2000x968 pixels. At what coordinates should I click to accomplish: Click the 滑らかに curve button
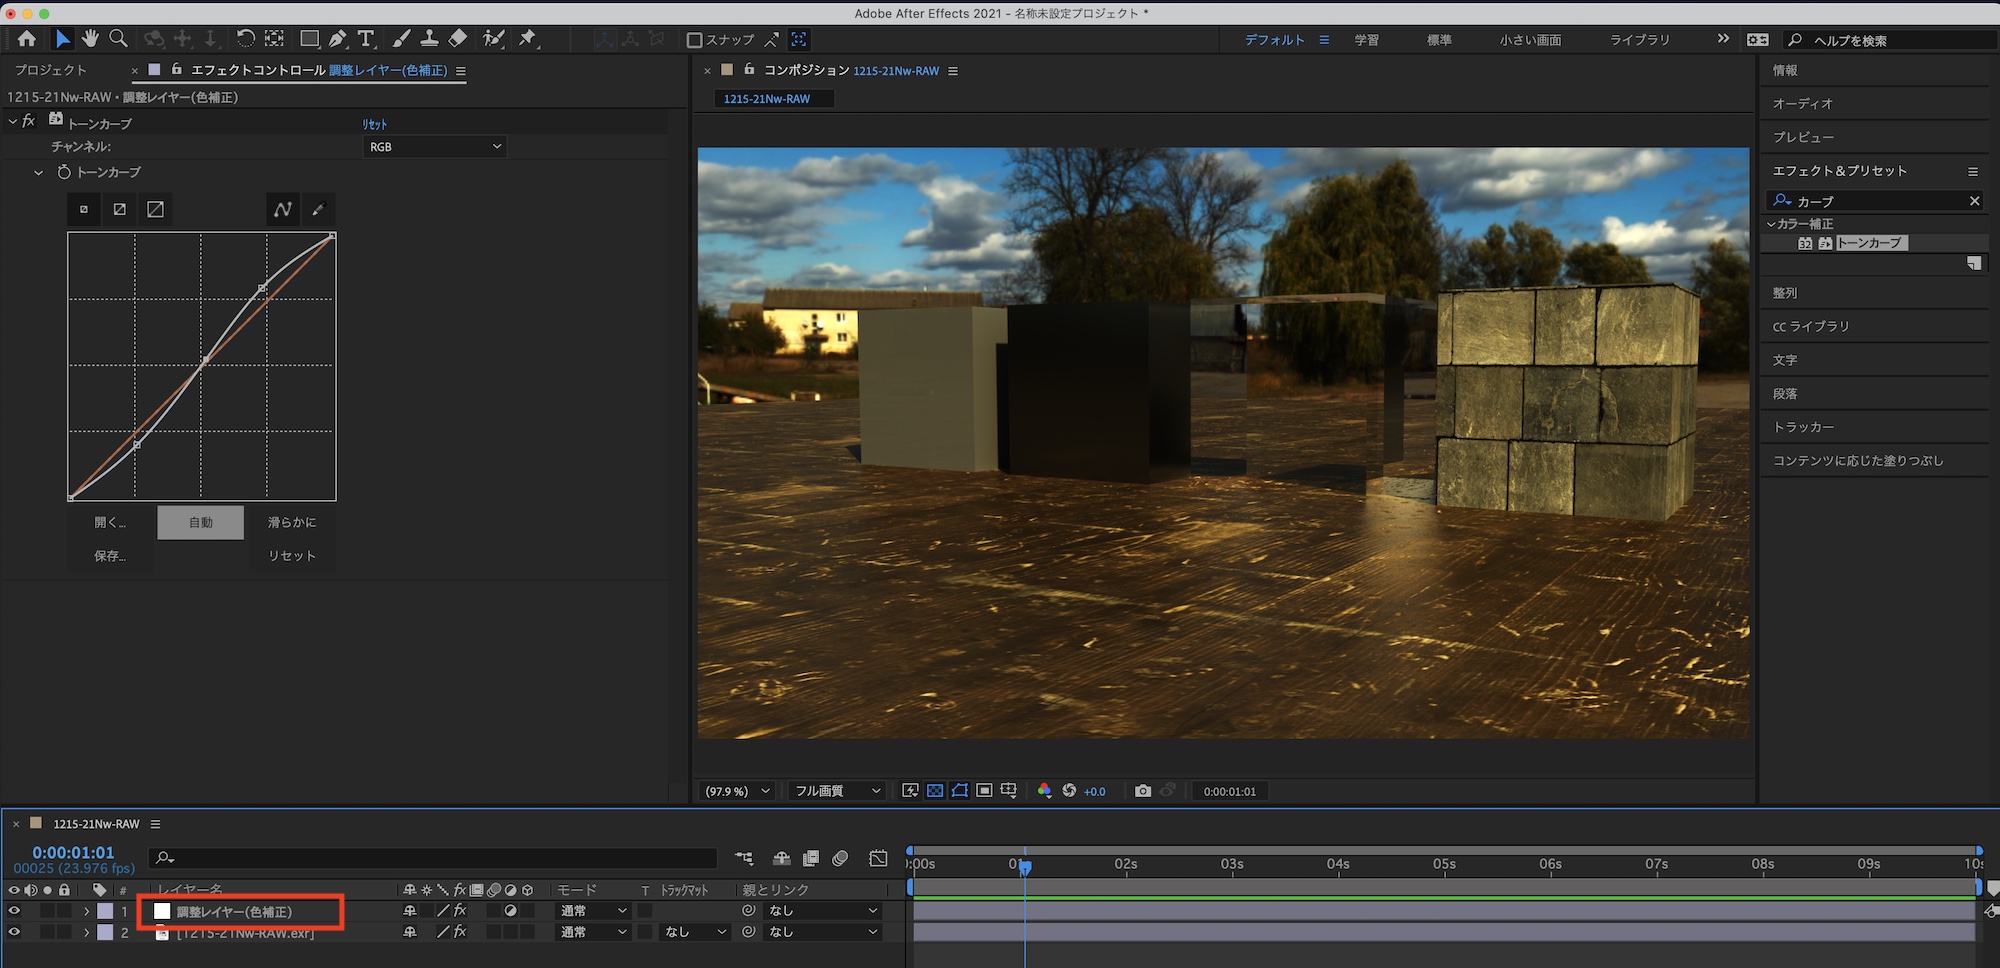[x=292, y=522]
